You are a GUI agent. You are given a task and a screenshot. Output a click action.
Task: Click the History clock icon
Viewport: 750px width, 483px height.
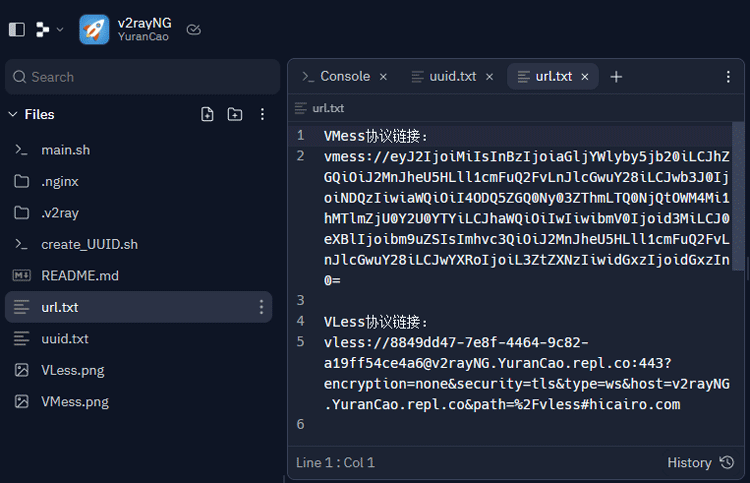pos(727,462)
